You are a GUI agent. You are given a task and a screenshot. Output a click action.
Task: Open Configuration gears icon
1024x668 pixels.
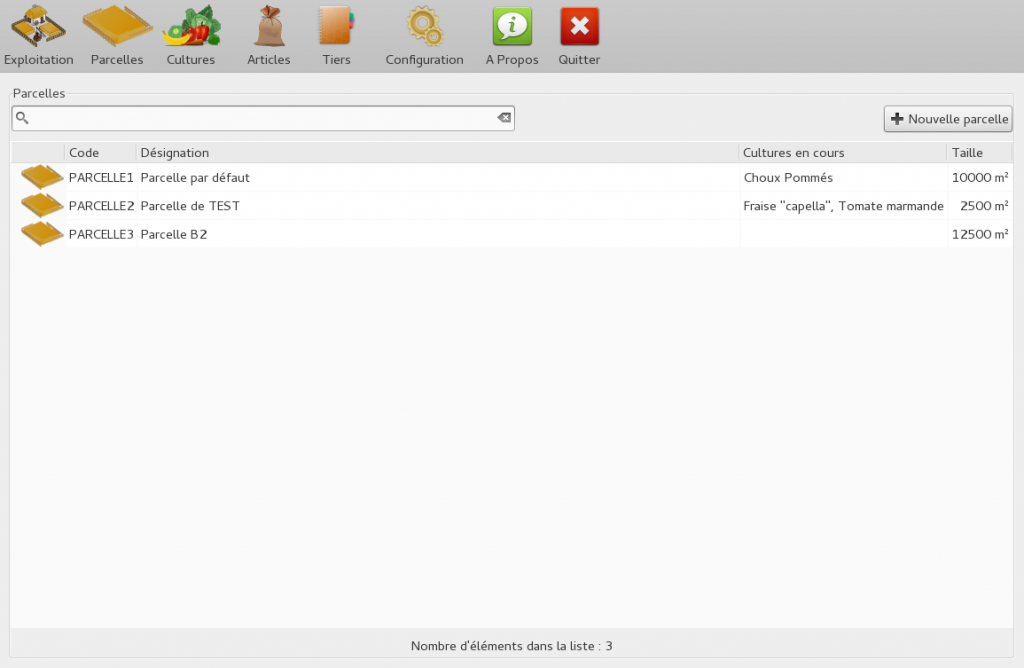pos(424,36)
